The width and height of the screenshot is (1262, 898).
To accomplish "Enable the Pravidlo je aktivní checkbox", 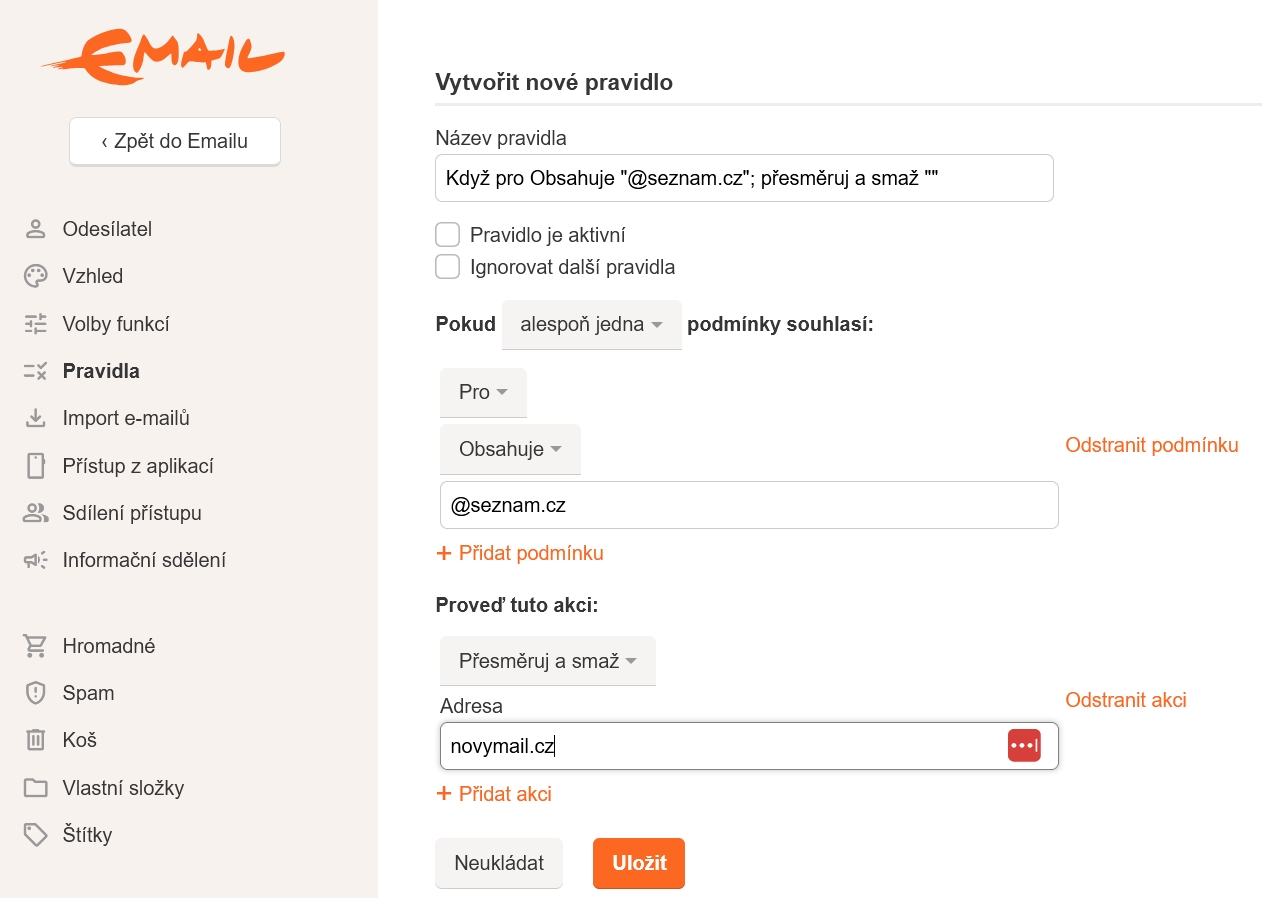I will [448, 235].
